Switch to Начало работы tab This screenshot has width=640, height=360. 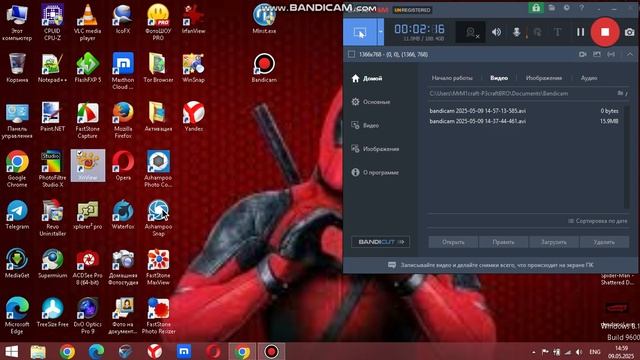coord(452,78)
